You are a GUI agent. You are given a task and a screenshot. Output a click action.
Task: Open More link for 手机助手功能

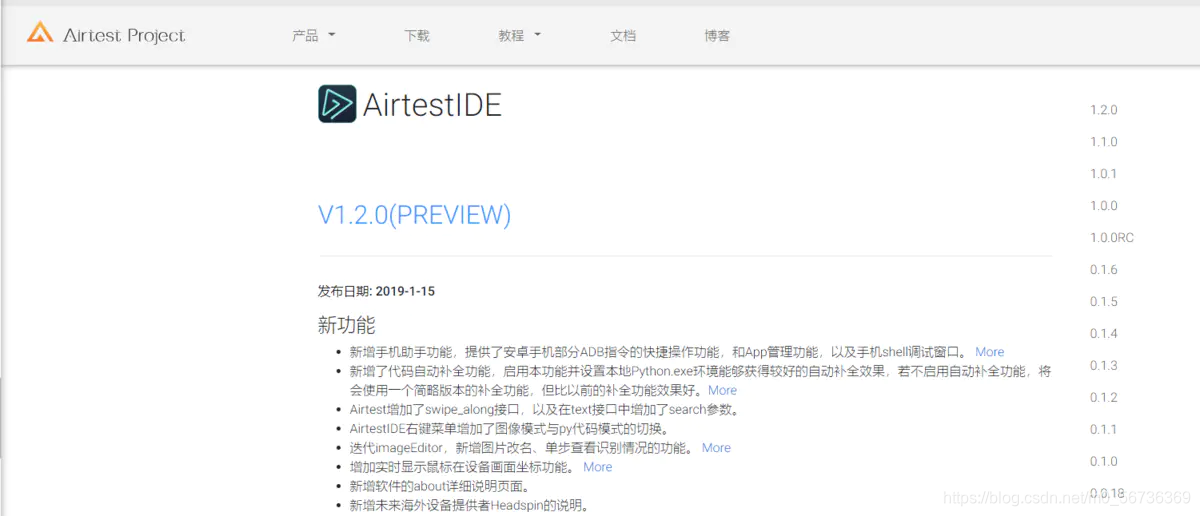(989, 352)
